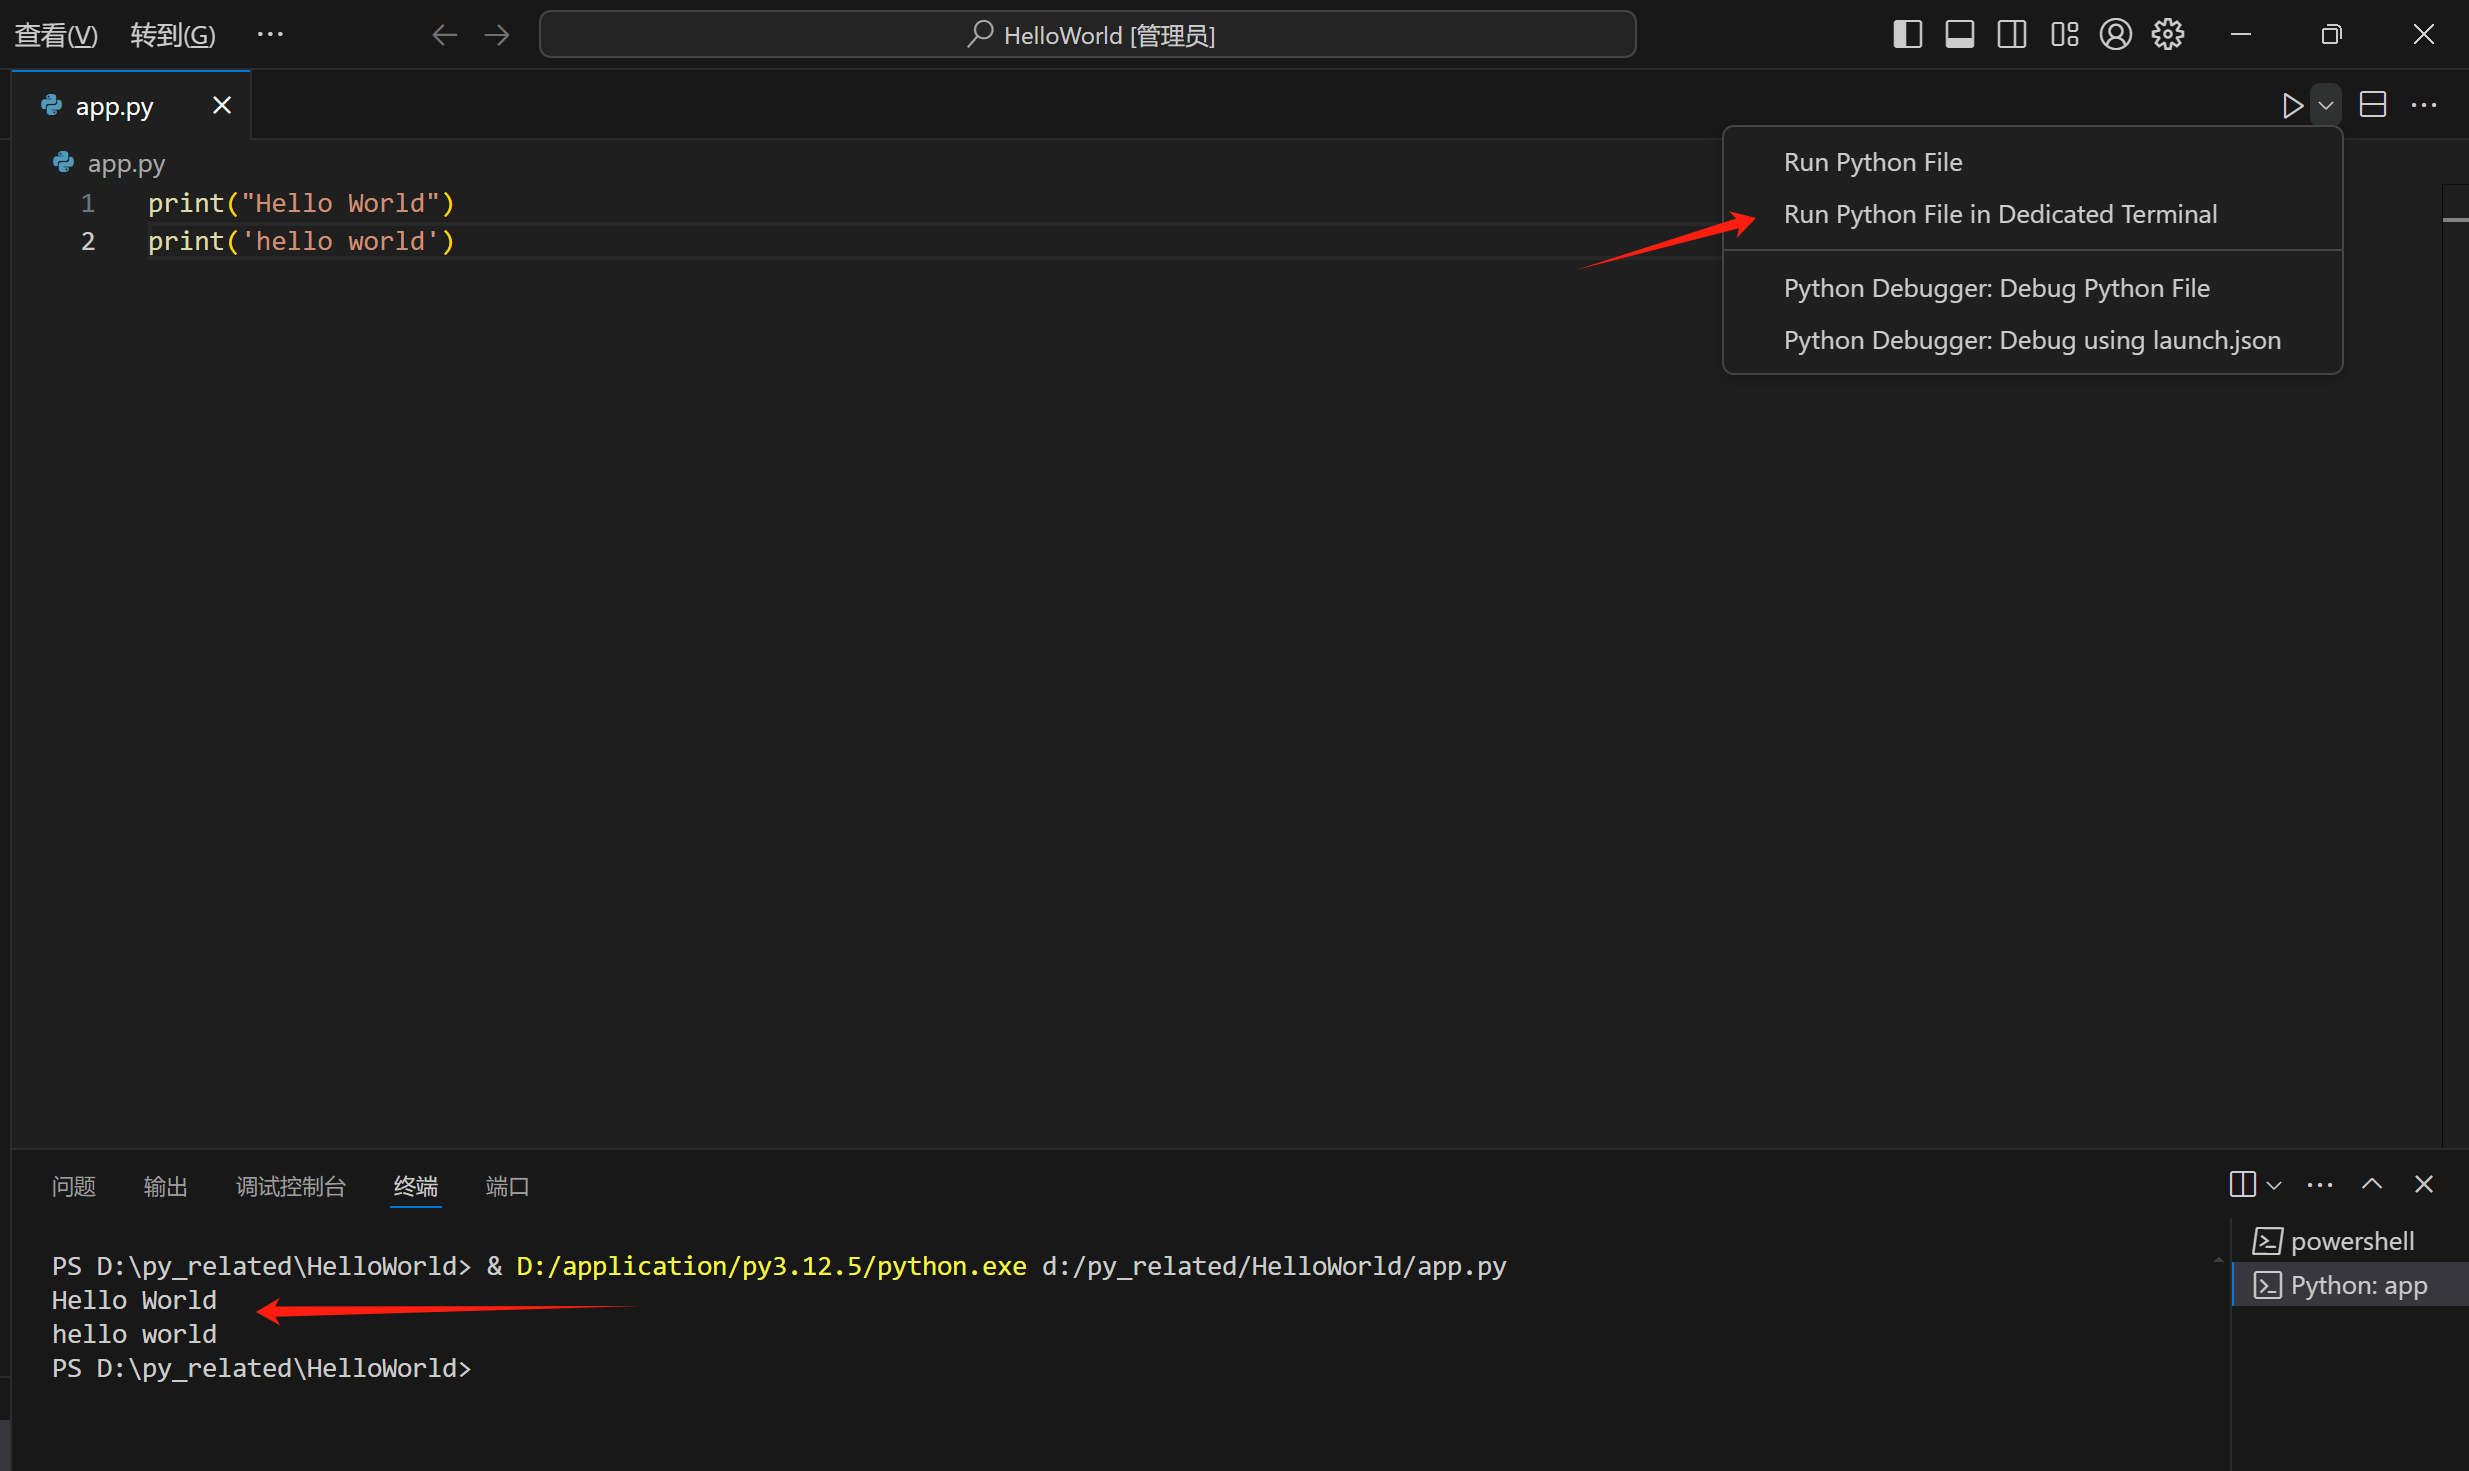Select Run Python File in Dedicated Terminal
This screenshot has width=2469, height=1471.
pyautogui.click(x=2000, y=214)
